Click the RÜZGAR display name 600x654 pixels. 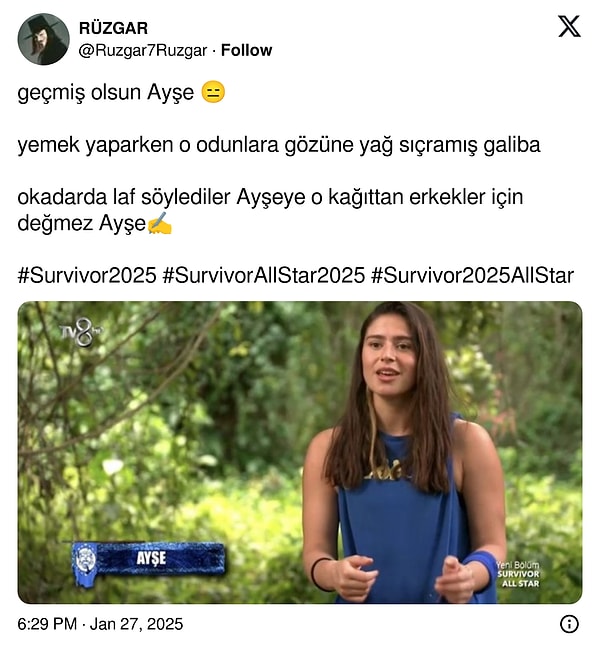113,28
